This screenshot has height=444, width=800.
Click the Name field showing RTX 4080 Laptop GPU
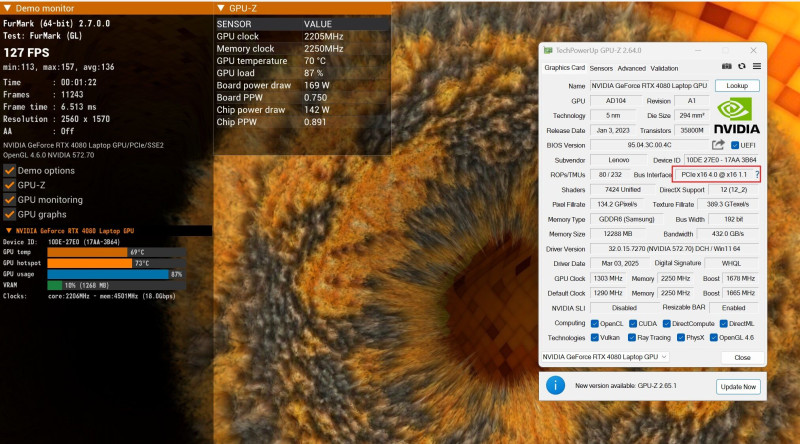649,86
